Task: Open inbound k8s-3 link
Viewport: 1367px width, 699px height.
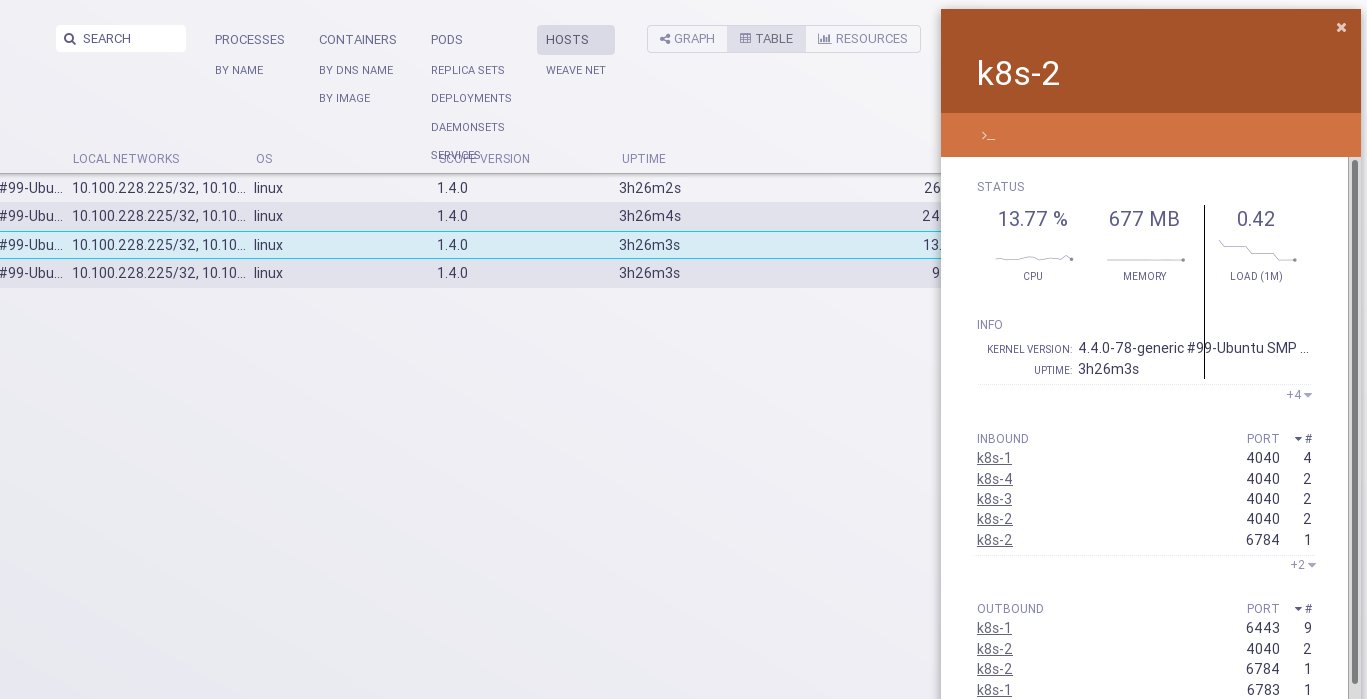Action: (x=994, y=499)
